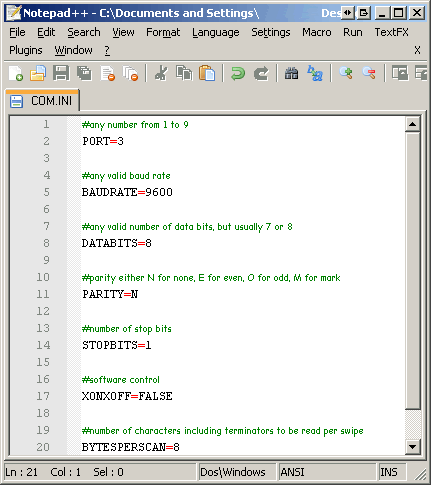Open the Format menu

(163, 32)
